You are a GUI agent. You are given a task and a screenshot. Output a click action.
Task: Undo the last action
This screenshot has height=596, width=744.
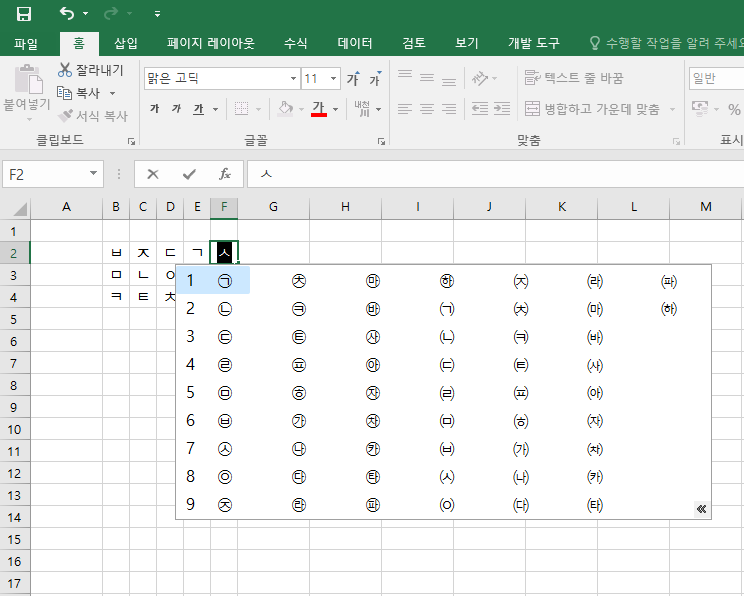67,13
